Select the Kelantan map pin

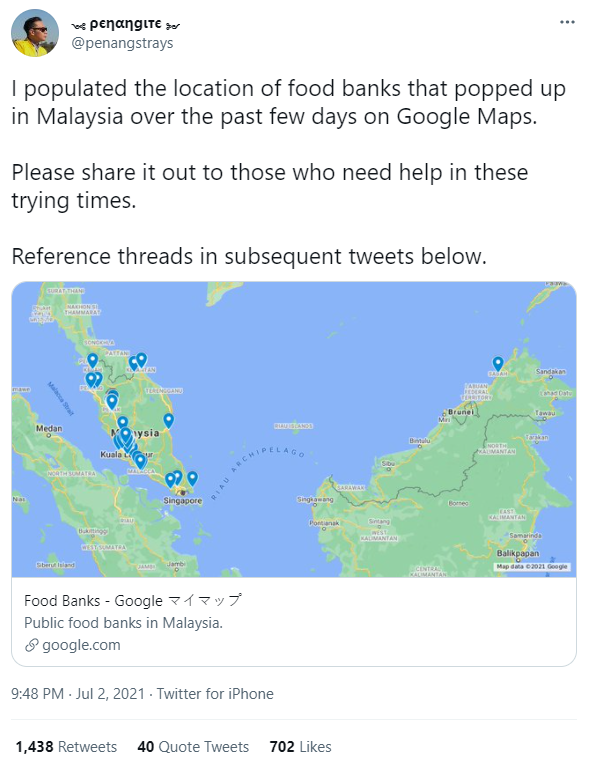tap(141, 360)
